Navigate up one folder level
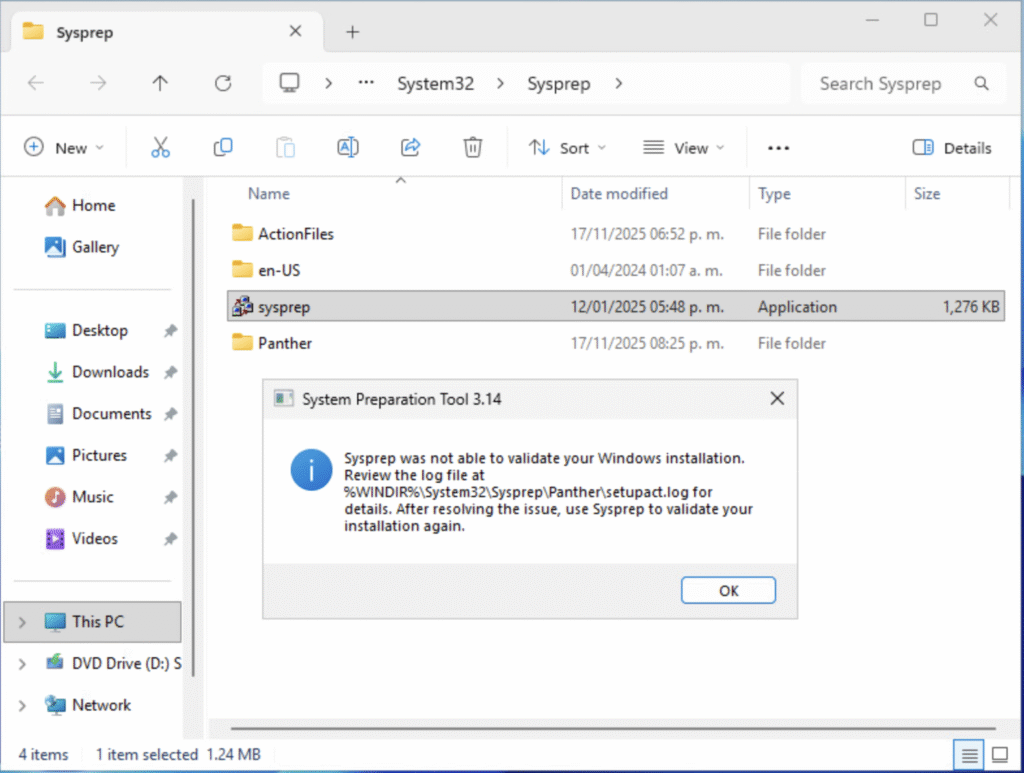The height and width of the screenshot is (773, 1024). pyautogui.click(x=160, y=84)
